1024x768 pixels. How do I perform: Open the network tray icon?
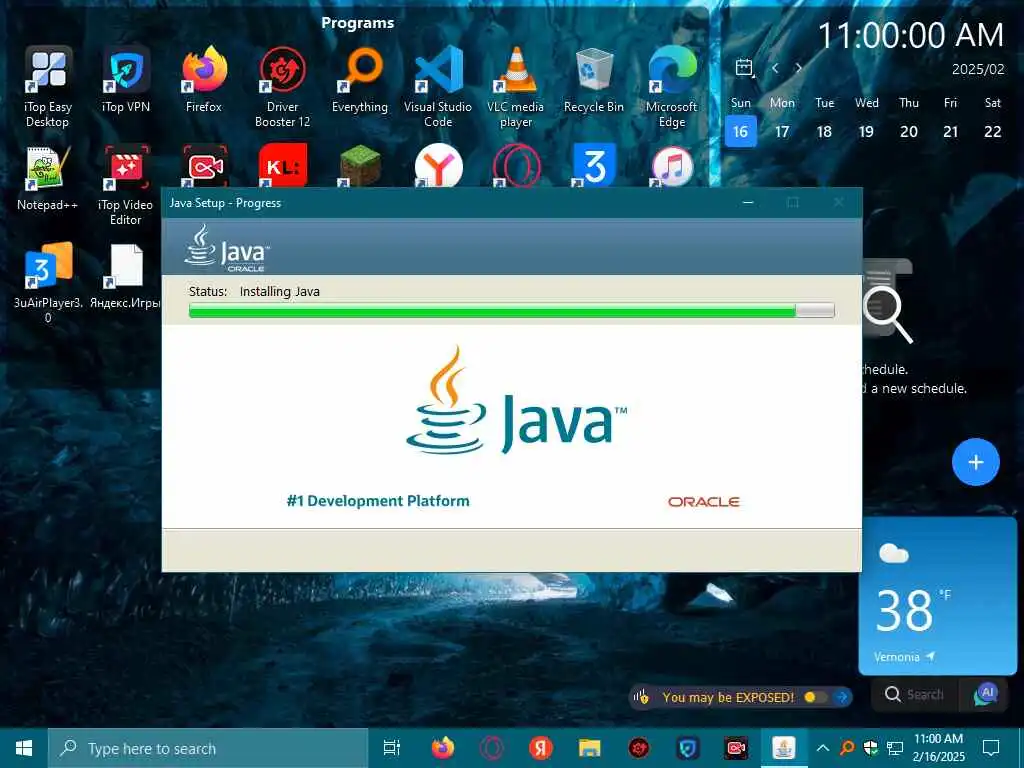click(895, 748)
